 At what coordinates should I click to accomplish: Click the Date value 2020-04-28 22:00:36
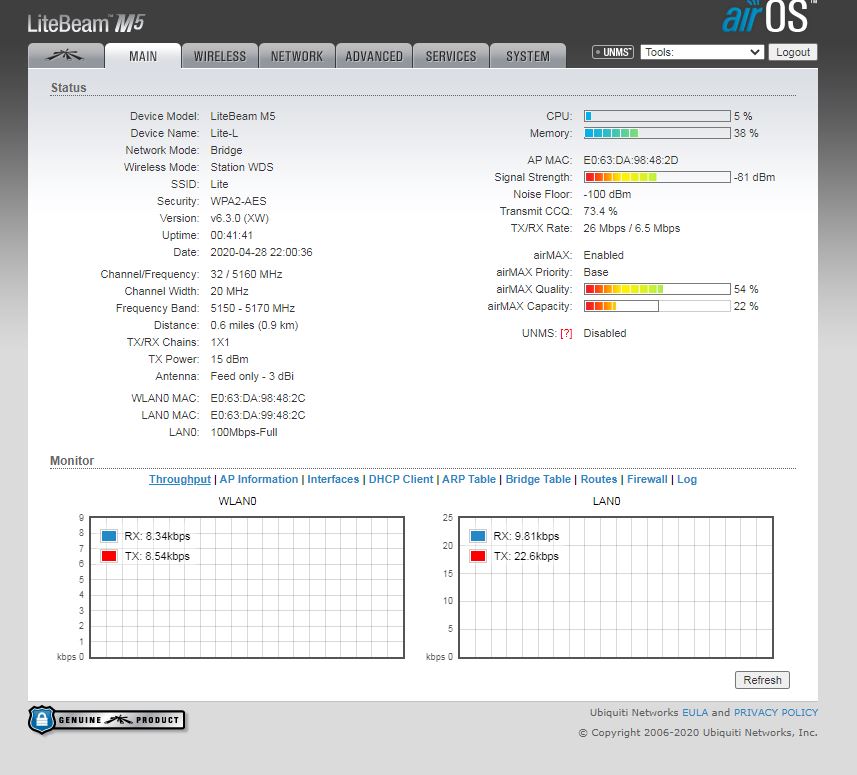(261, 253)
